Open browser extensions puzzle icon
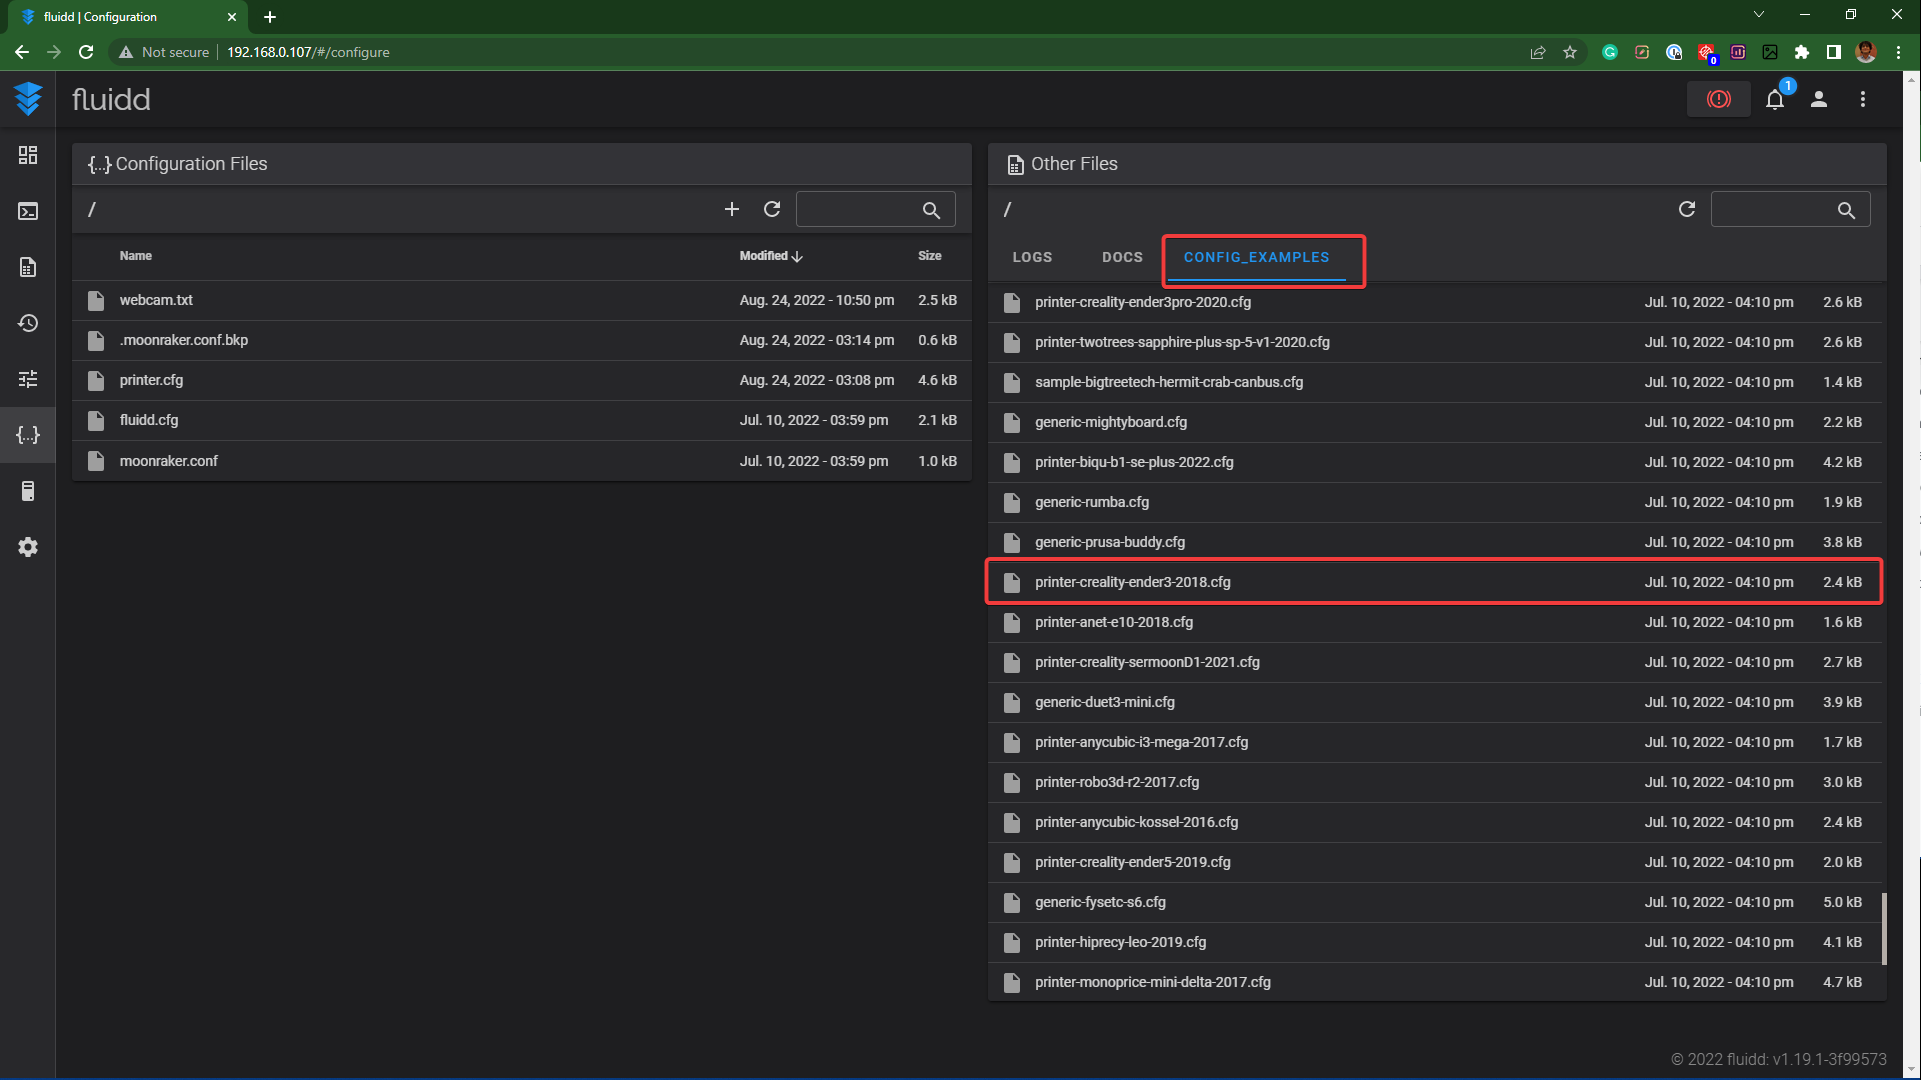 coord(1802,52)
